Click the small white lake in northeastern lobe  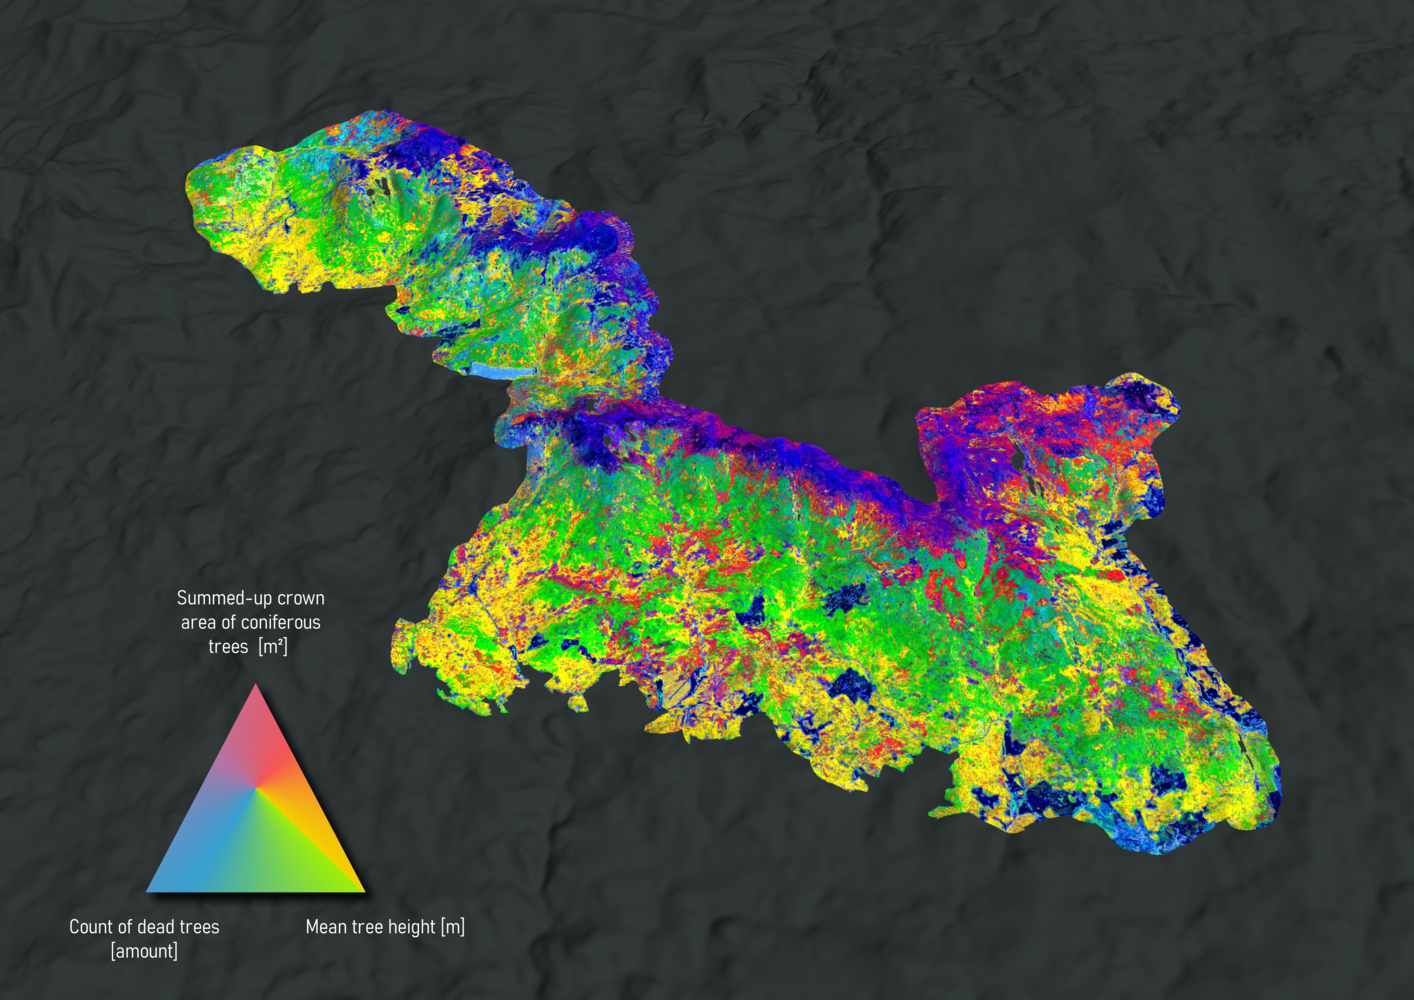1018,458
